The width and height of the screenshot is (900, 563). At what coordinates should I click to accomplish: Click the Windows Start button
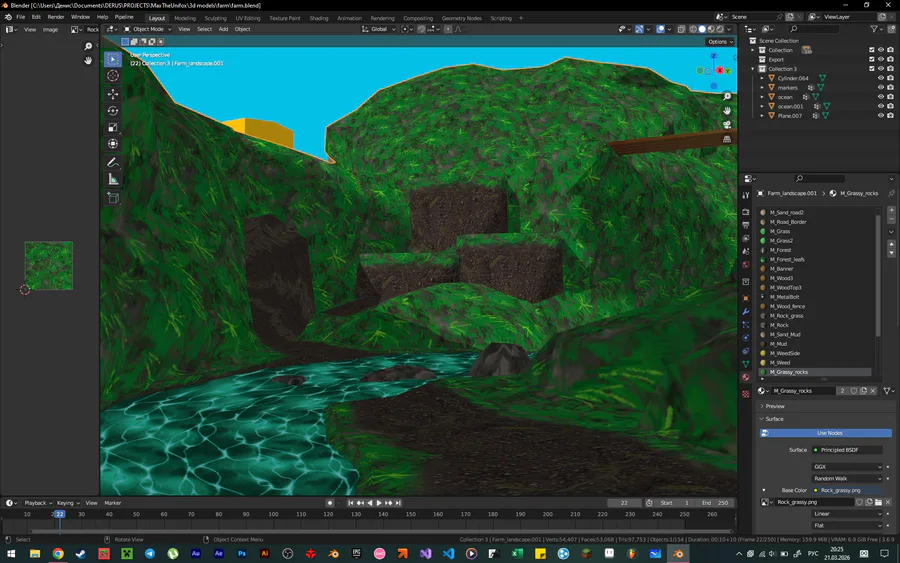coord(11,554)
